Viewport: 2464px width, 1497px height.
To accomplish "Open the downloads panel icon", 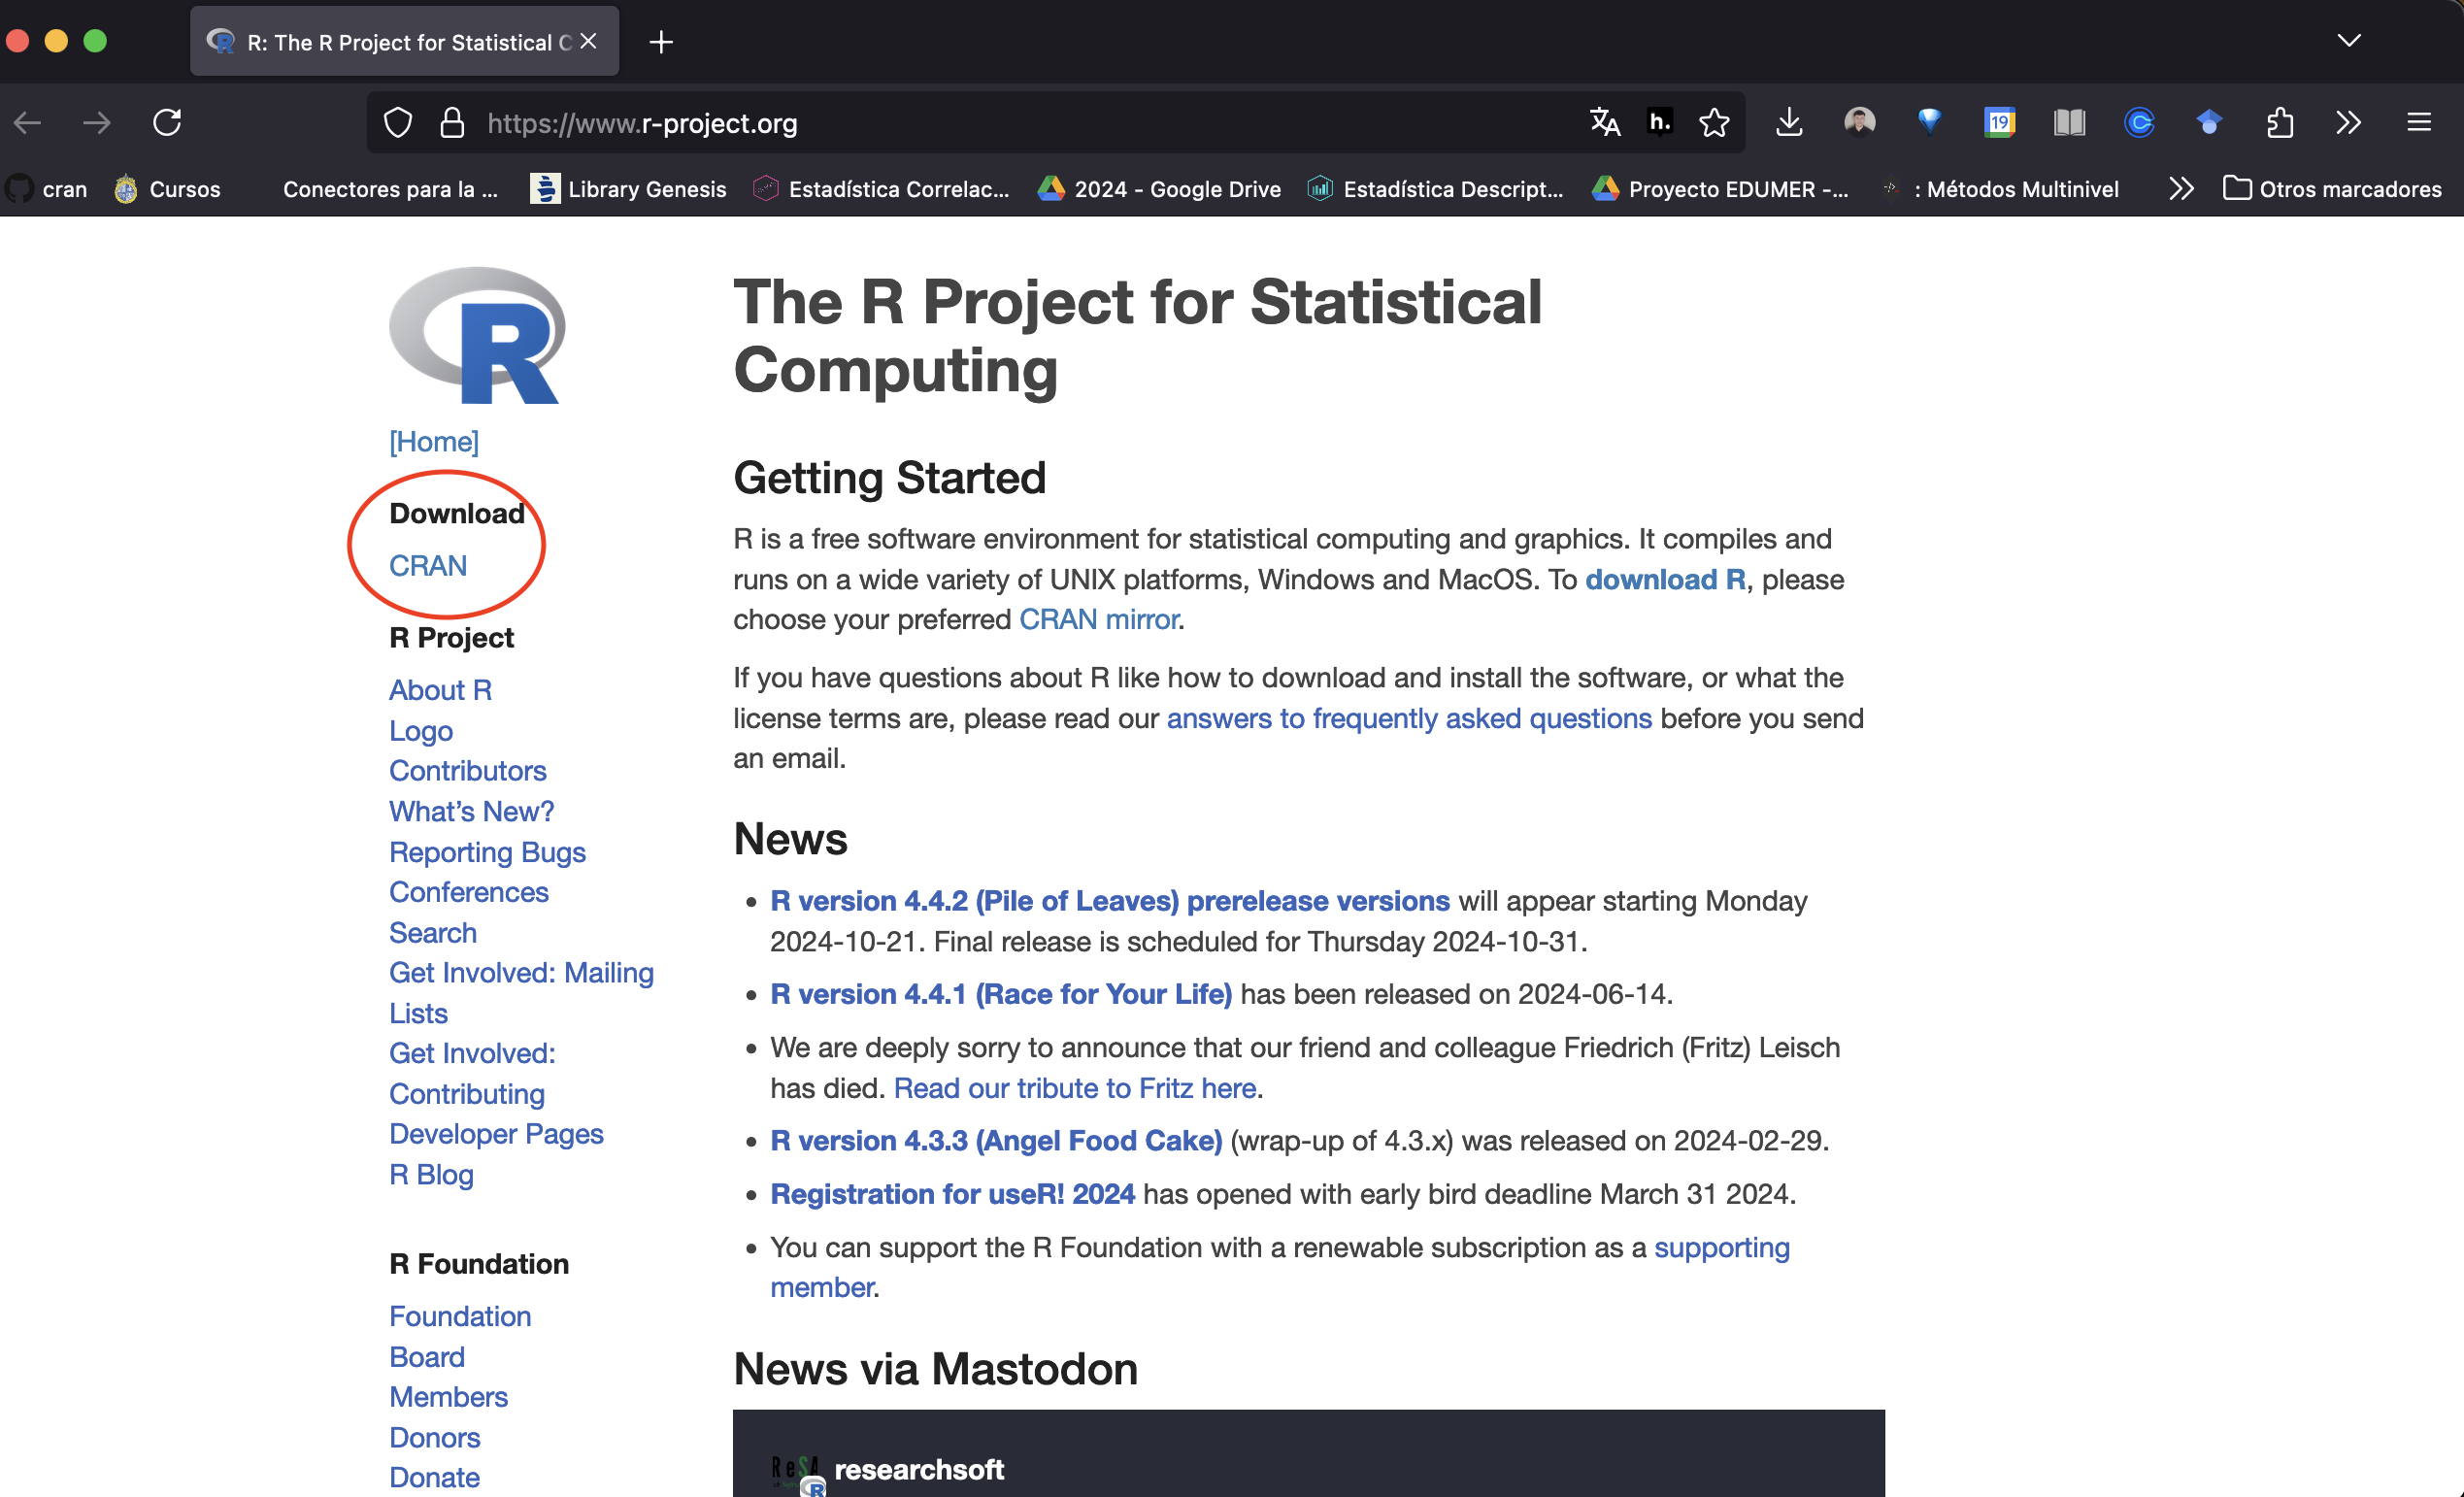I will point(1789,123).
